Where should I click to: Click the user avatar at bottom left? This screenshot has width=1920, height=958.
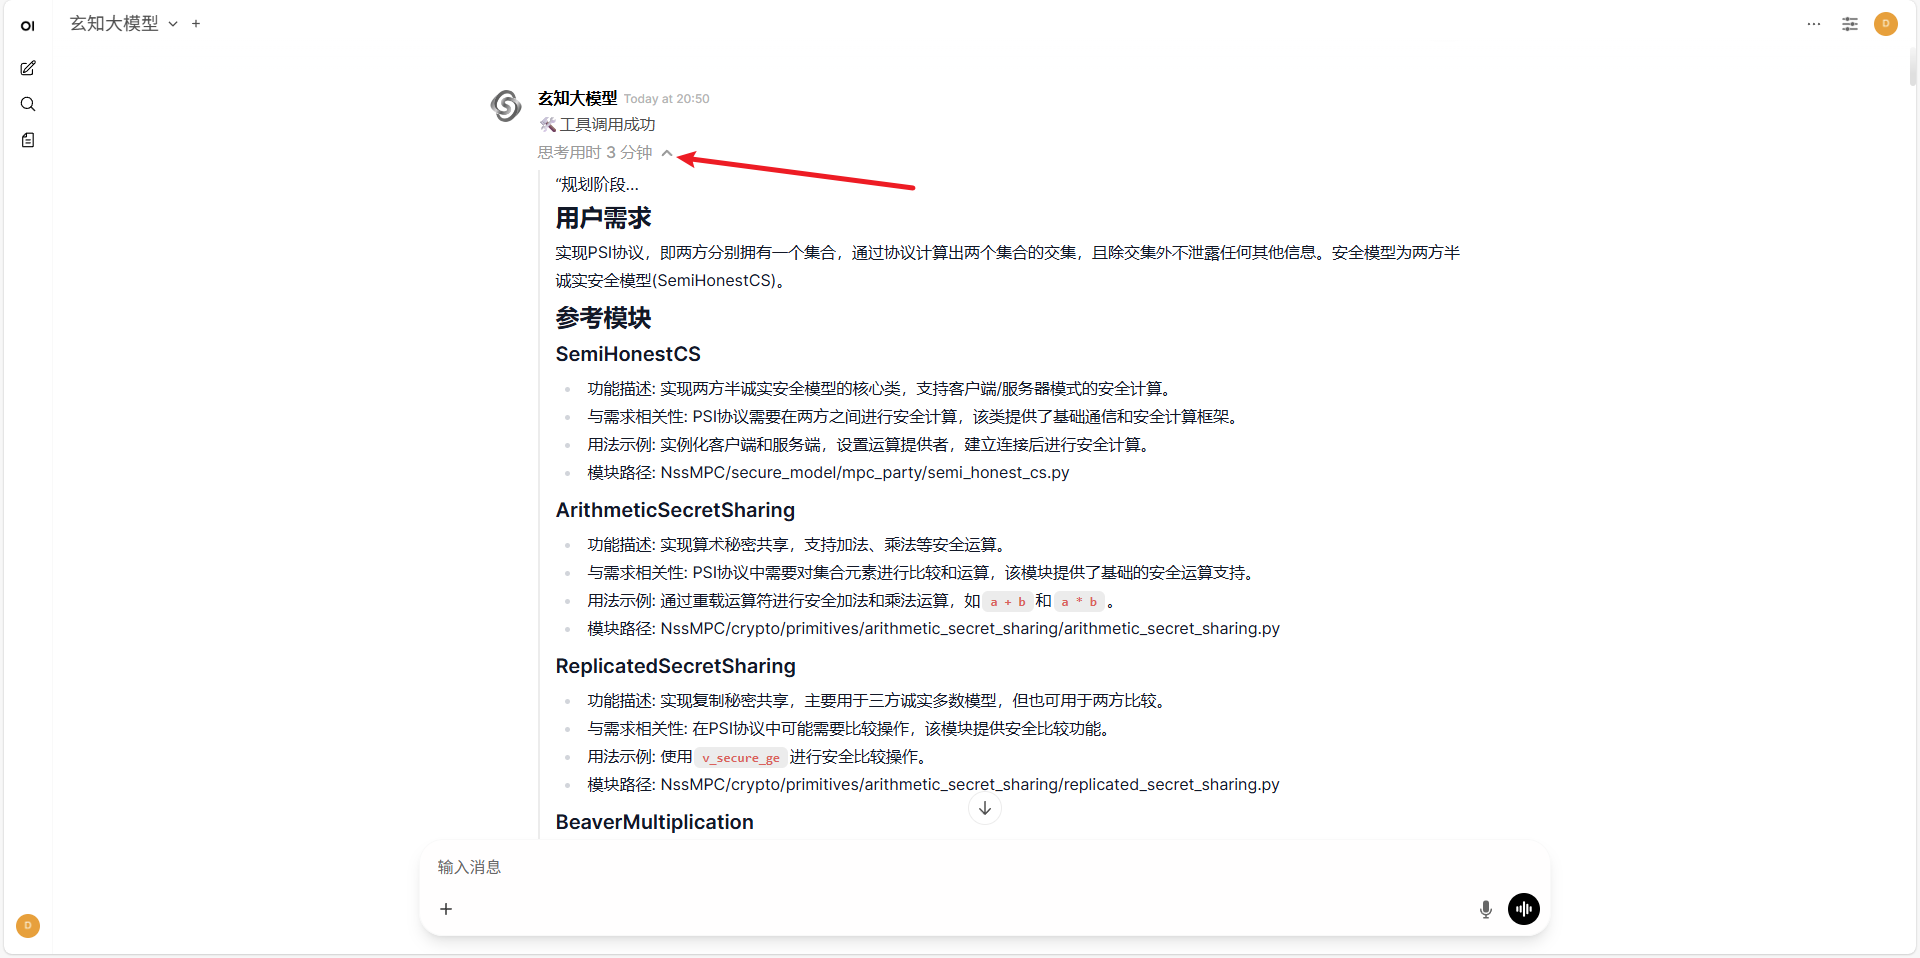coord(28,926)
